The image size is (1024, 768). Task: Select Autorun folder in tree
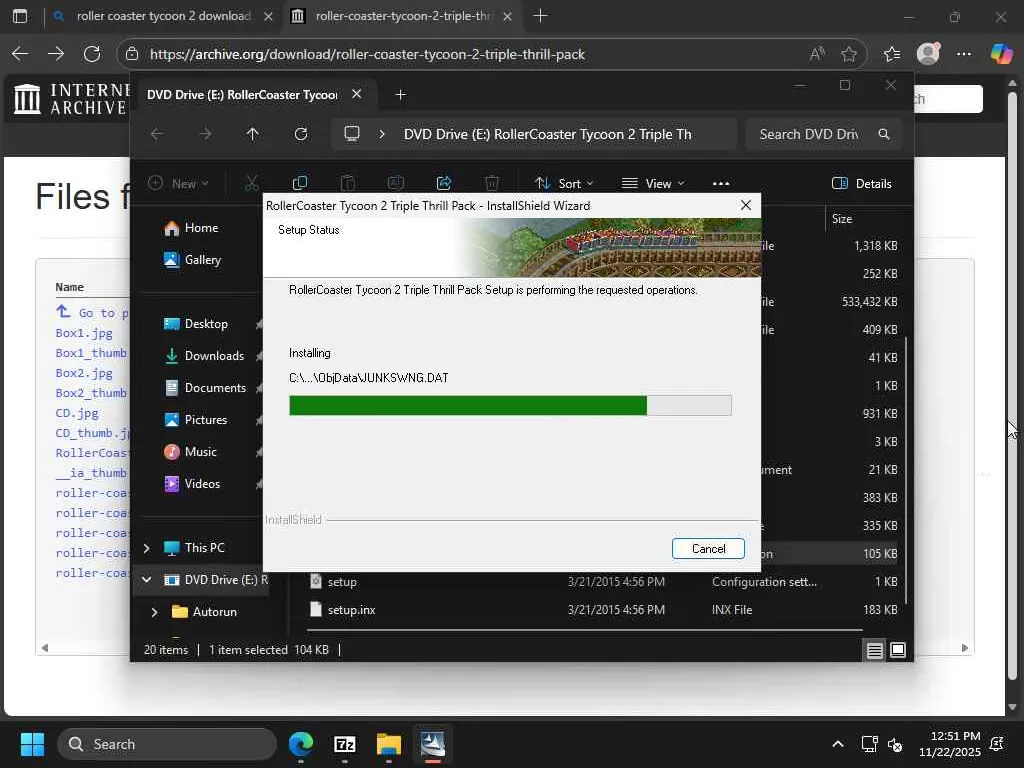[x=214, y=612]
